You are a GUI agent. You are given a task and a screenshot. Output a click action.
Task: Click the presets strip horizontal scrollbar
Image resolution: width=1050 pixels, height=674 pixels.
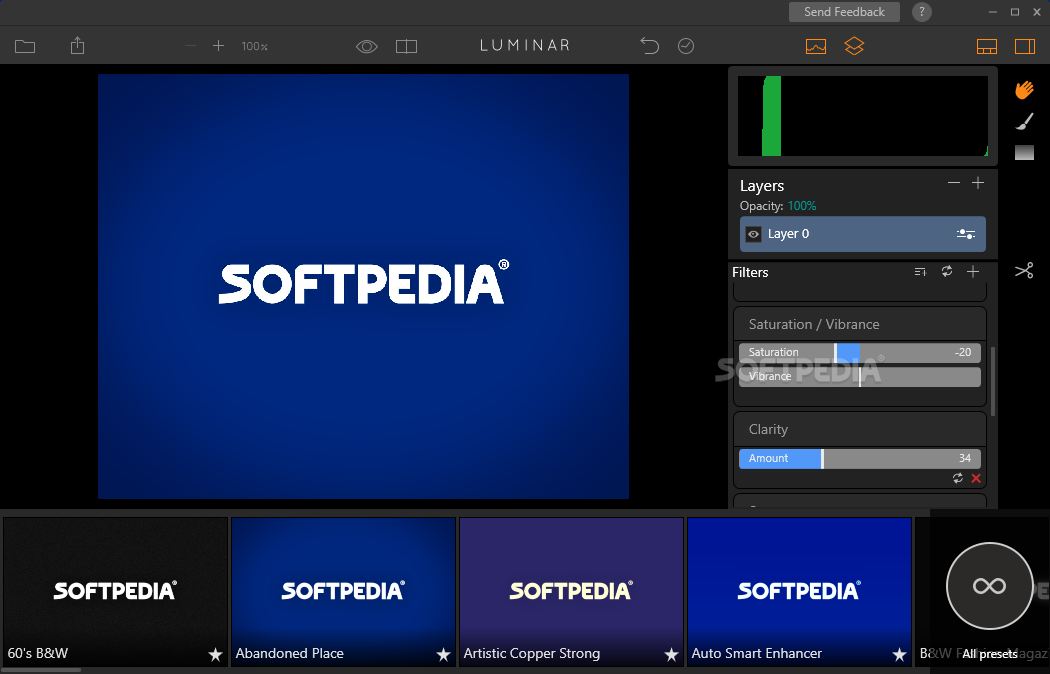(40, 670)
